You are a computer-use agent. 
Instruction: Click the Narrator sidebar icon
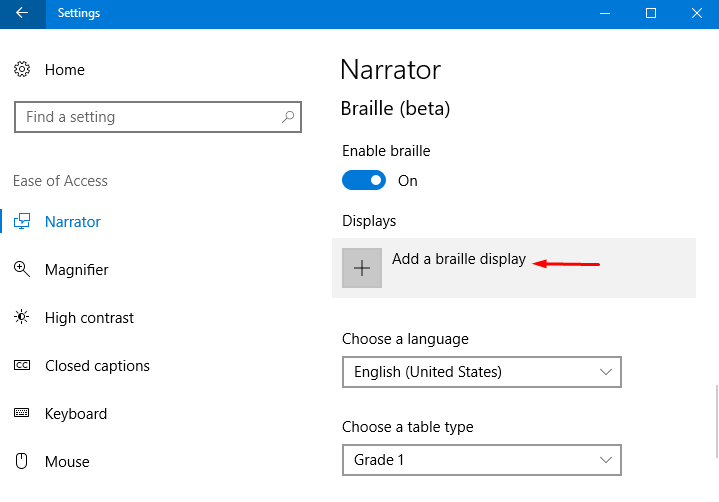[22, 221]
